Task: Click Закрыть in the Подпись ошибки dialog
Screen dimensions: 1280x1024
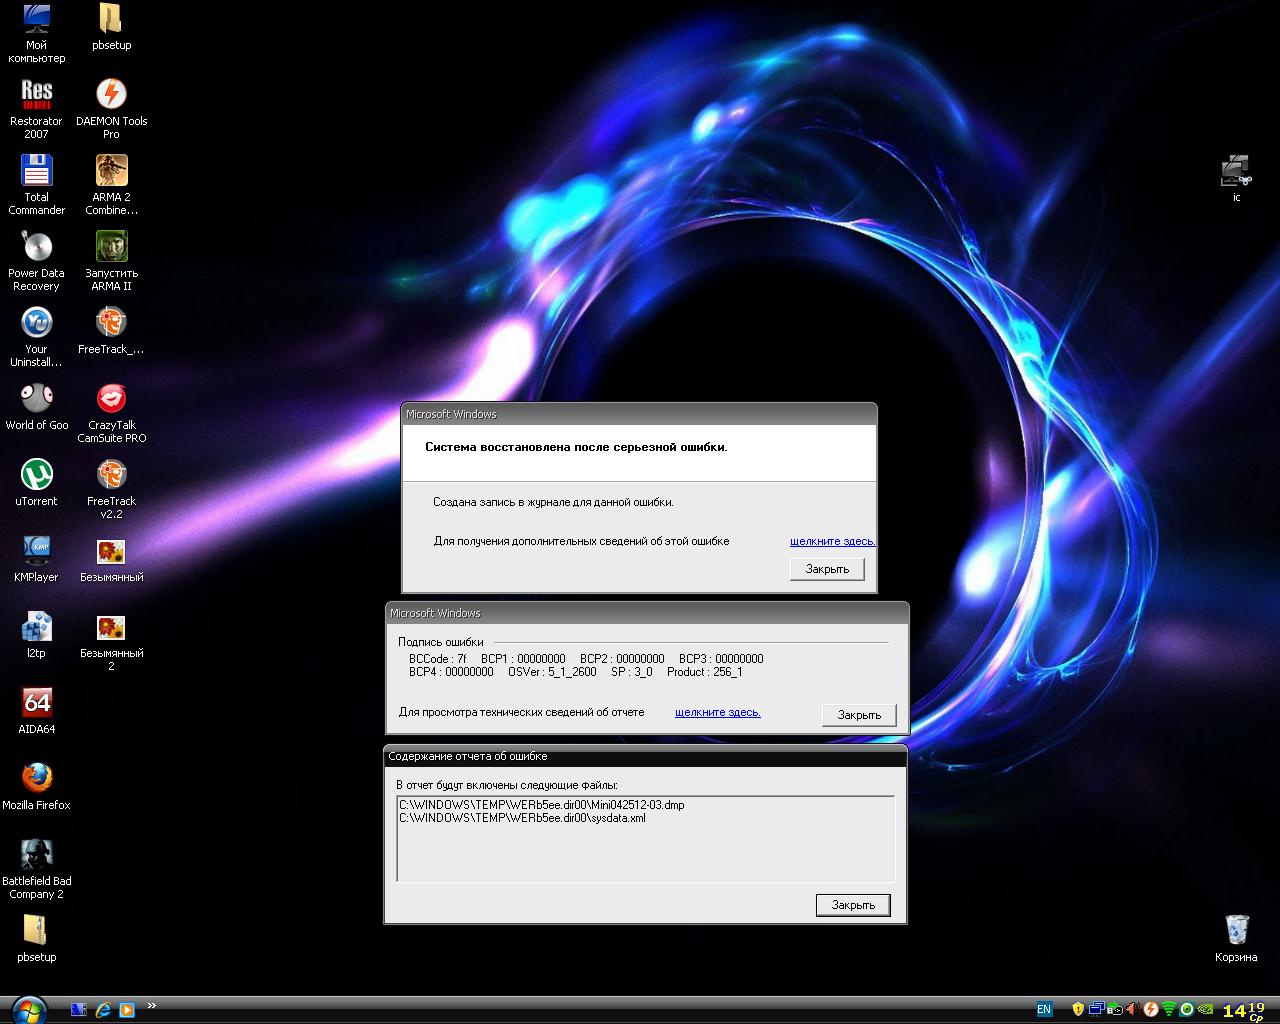Action: (x=859, y=715)
